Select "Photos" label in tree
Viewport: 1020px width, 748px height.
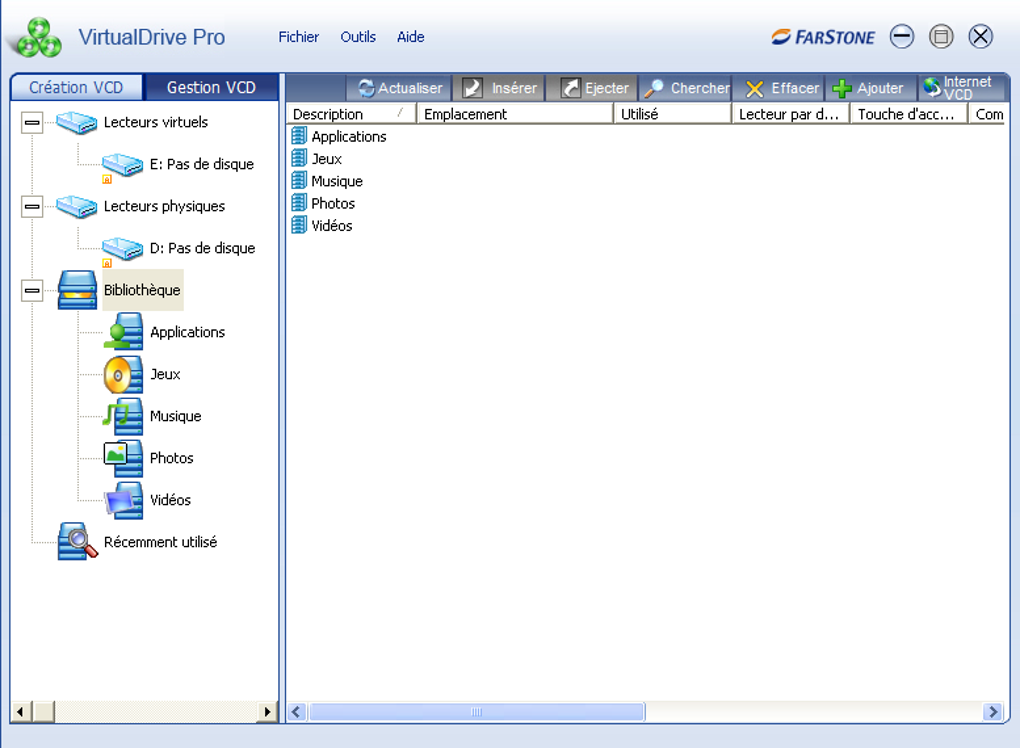coord(172,458)
